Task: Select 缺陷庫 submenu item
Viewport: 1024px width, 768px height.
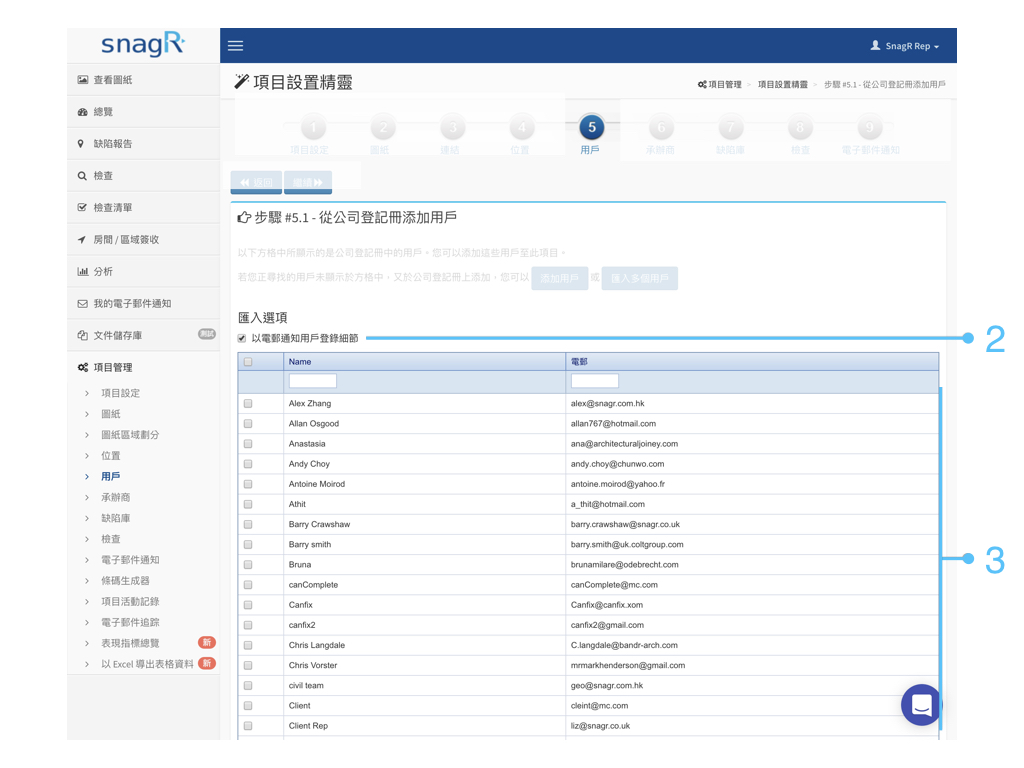Action: (x=116, y=519)
